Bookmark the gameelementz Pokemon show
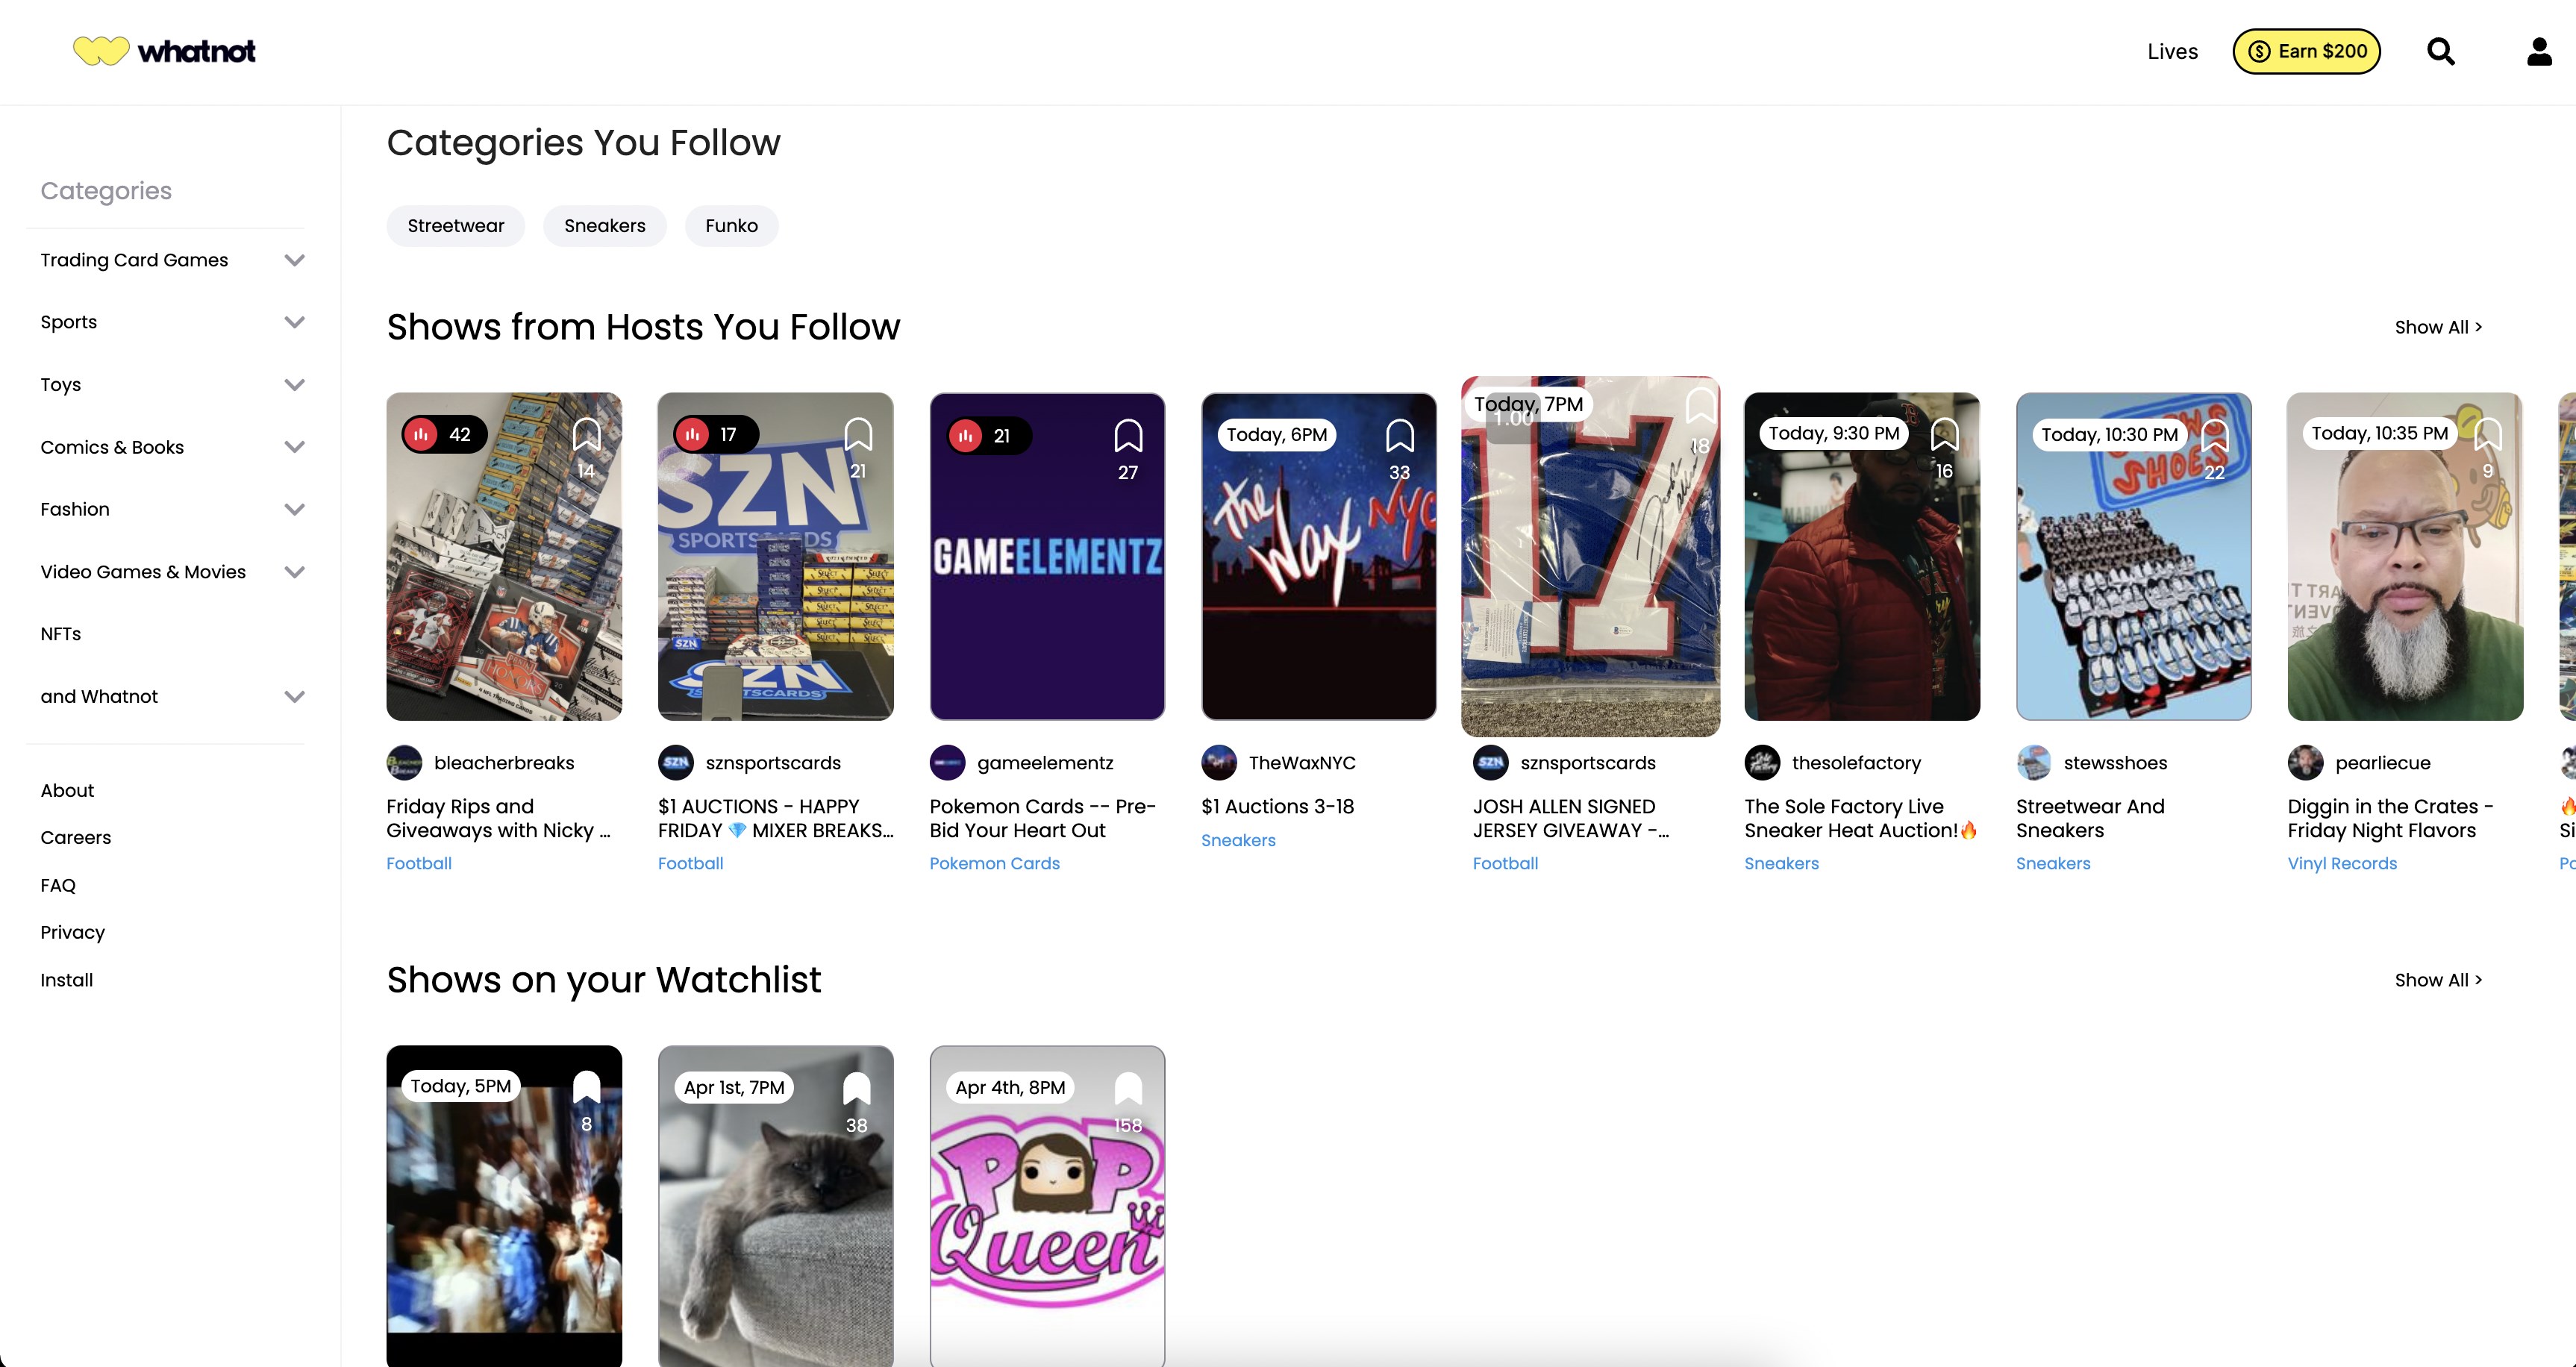The height and width of the screenshot is (1367, 2576). [x=1128, y=436]
